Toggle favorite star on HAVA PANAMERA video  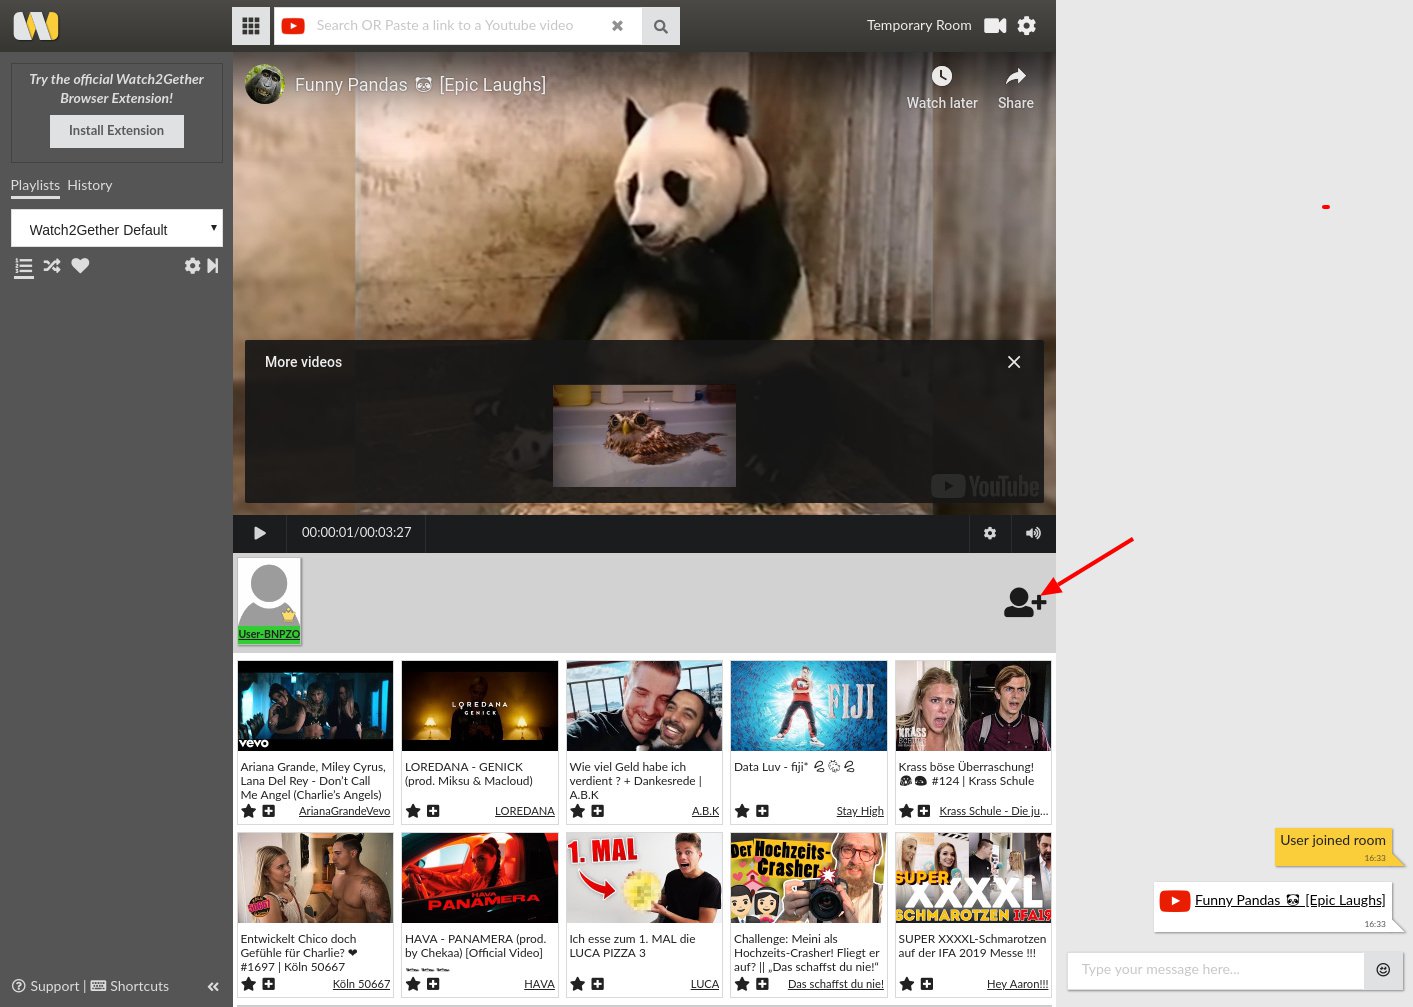click(x=412, y=984)
